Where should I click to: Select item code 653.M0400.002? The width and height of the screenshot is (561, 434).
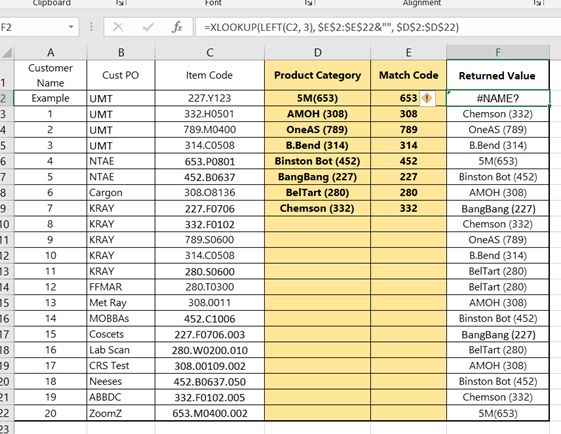210,413
